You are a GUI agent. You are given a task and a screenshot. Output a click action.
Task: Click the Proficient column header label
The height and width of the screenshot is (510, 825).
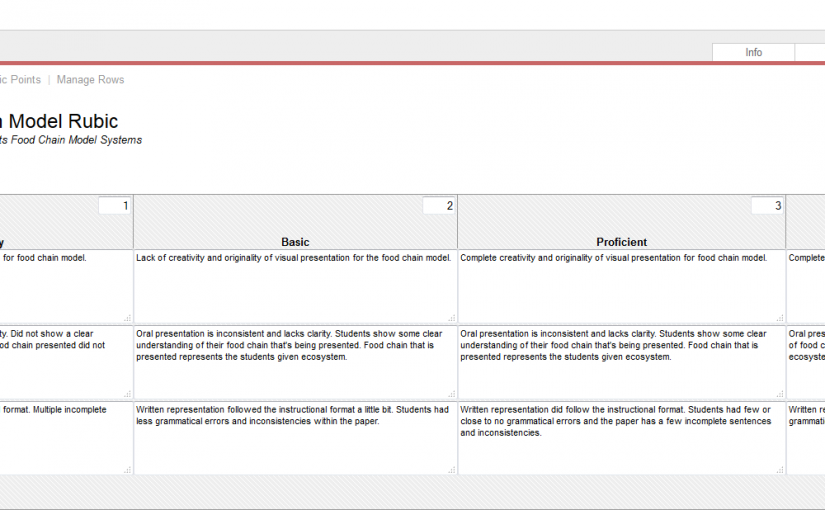pos(621,242)
